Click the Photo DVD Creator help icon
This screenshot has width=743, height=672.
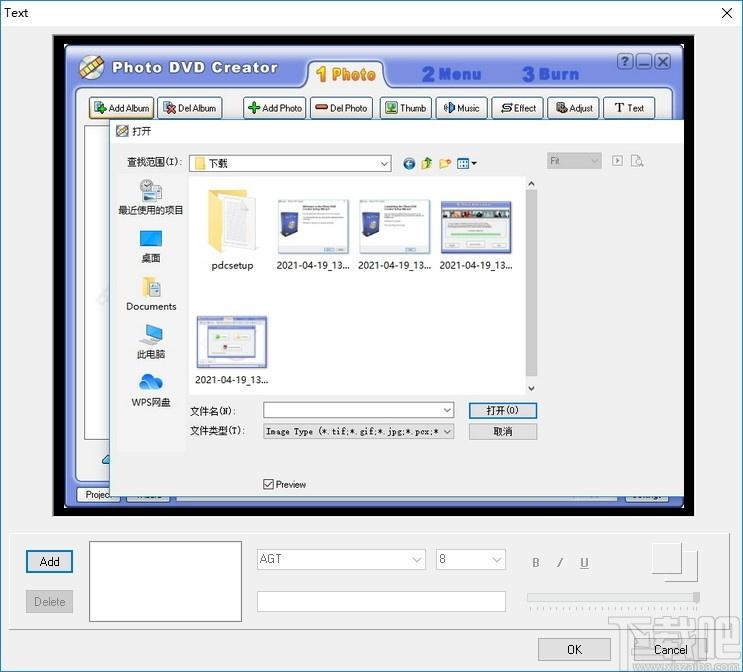[625, 62]
